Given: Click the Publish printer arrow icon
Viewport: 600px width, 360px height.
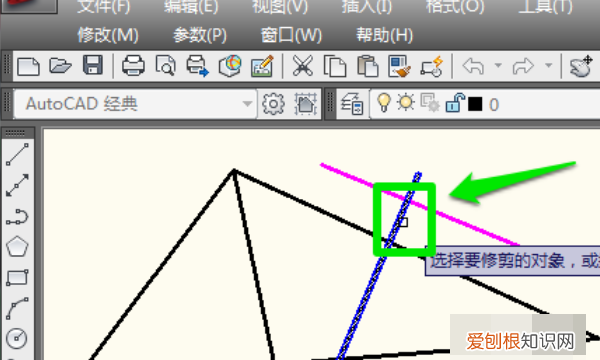Looking at the screenshot, I should (197, 66).
